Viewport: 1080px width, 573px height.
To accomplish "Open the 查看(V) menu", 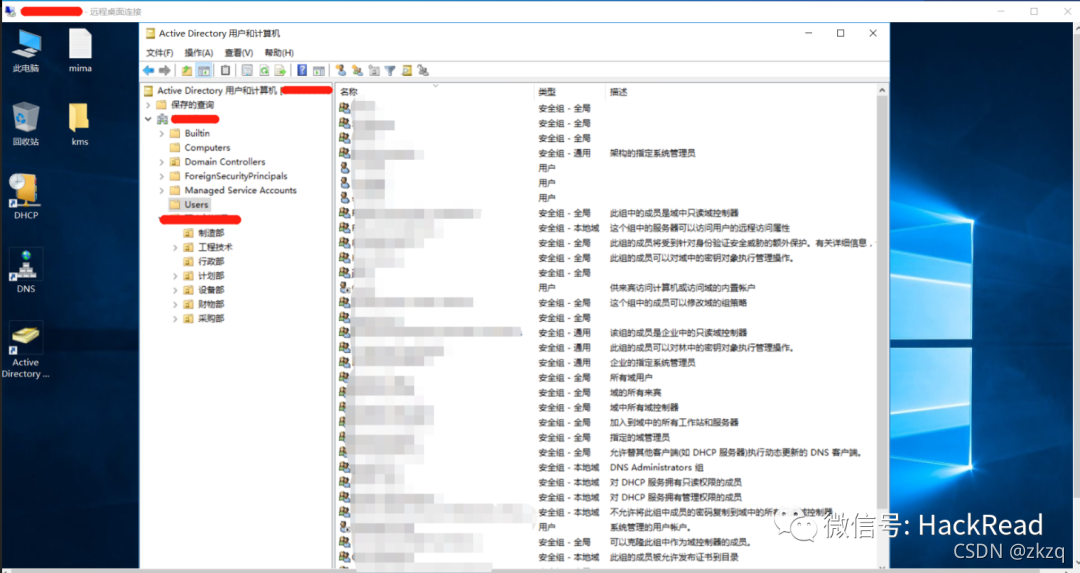I will [238, 52].
